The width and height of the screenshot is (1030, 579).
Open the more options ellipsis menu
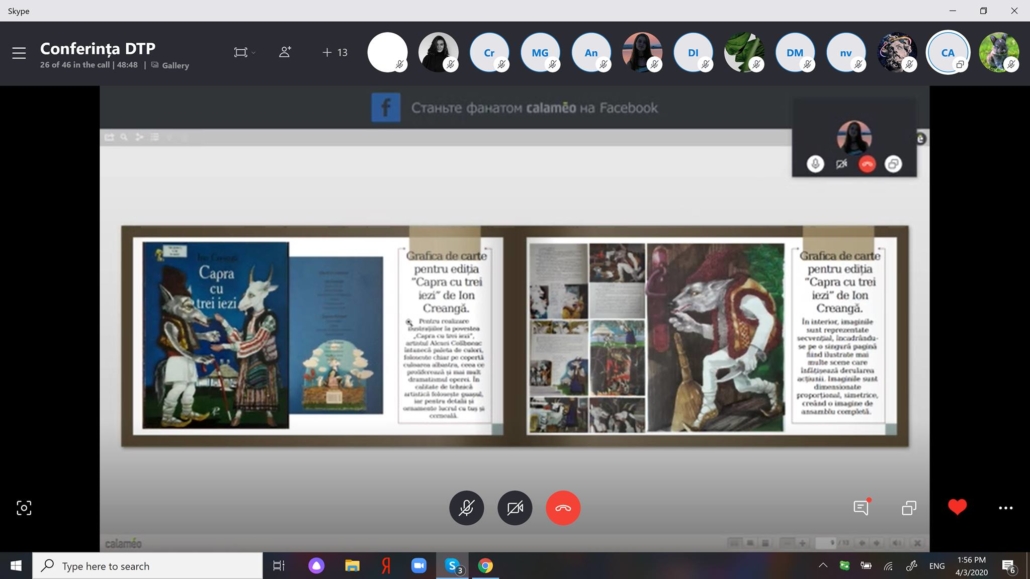(x=1005, y=508)
